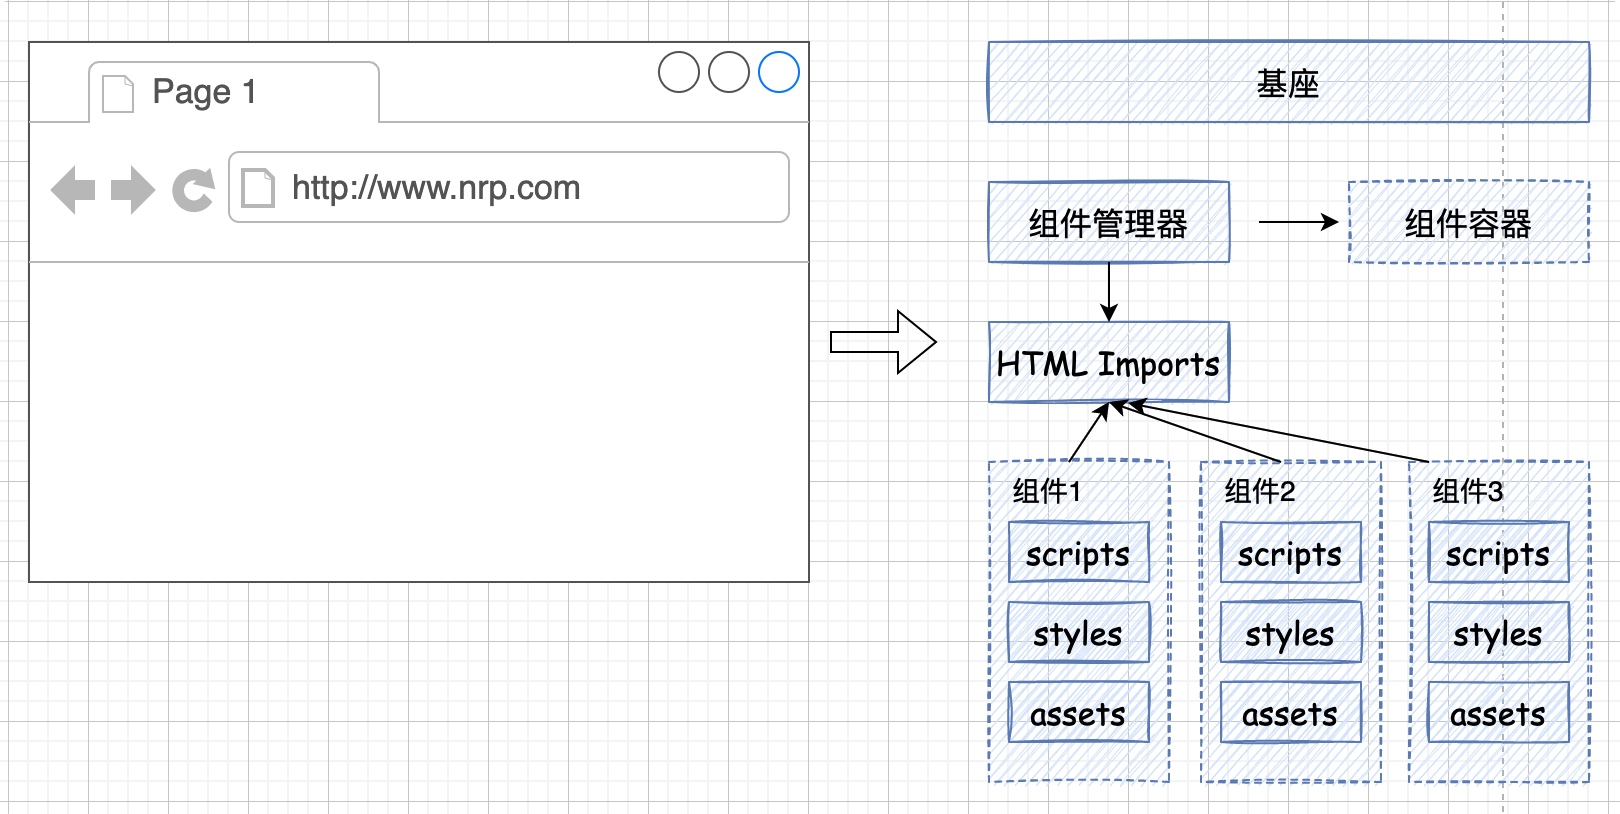Select arrow from 组件管理器 down to HTML Imports

[1109, 292]
